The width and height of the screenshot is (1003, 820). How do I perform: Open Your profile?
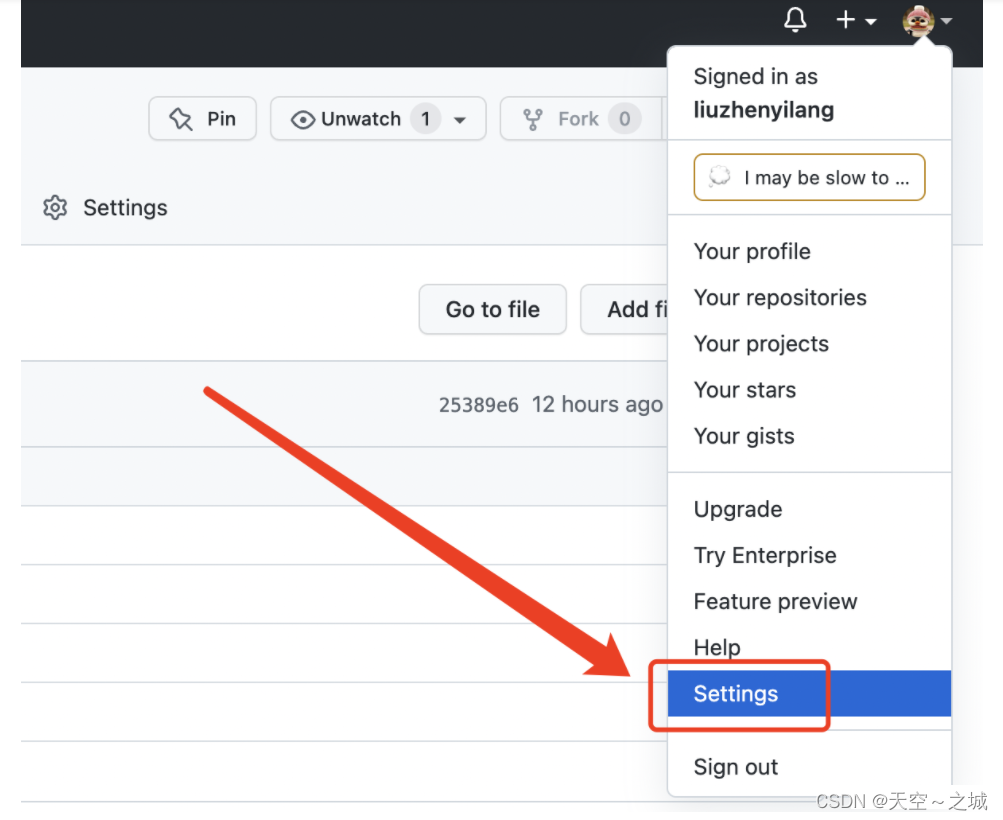(809, 251)
